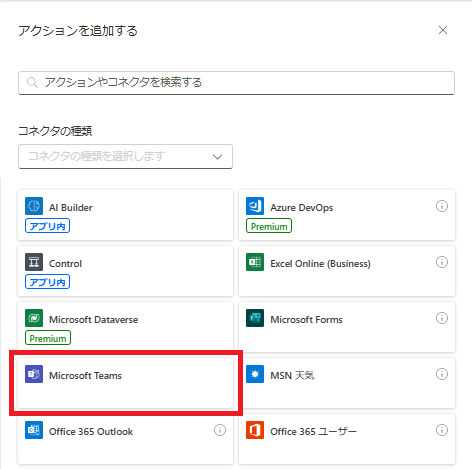Show info for MSN 天気
This screenshot has height=469, width=472.
[x=442, y=374]
